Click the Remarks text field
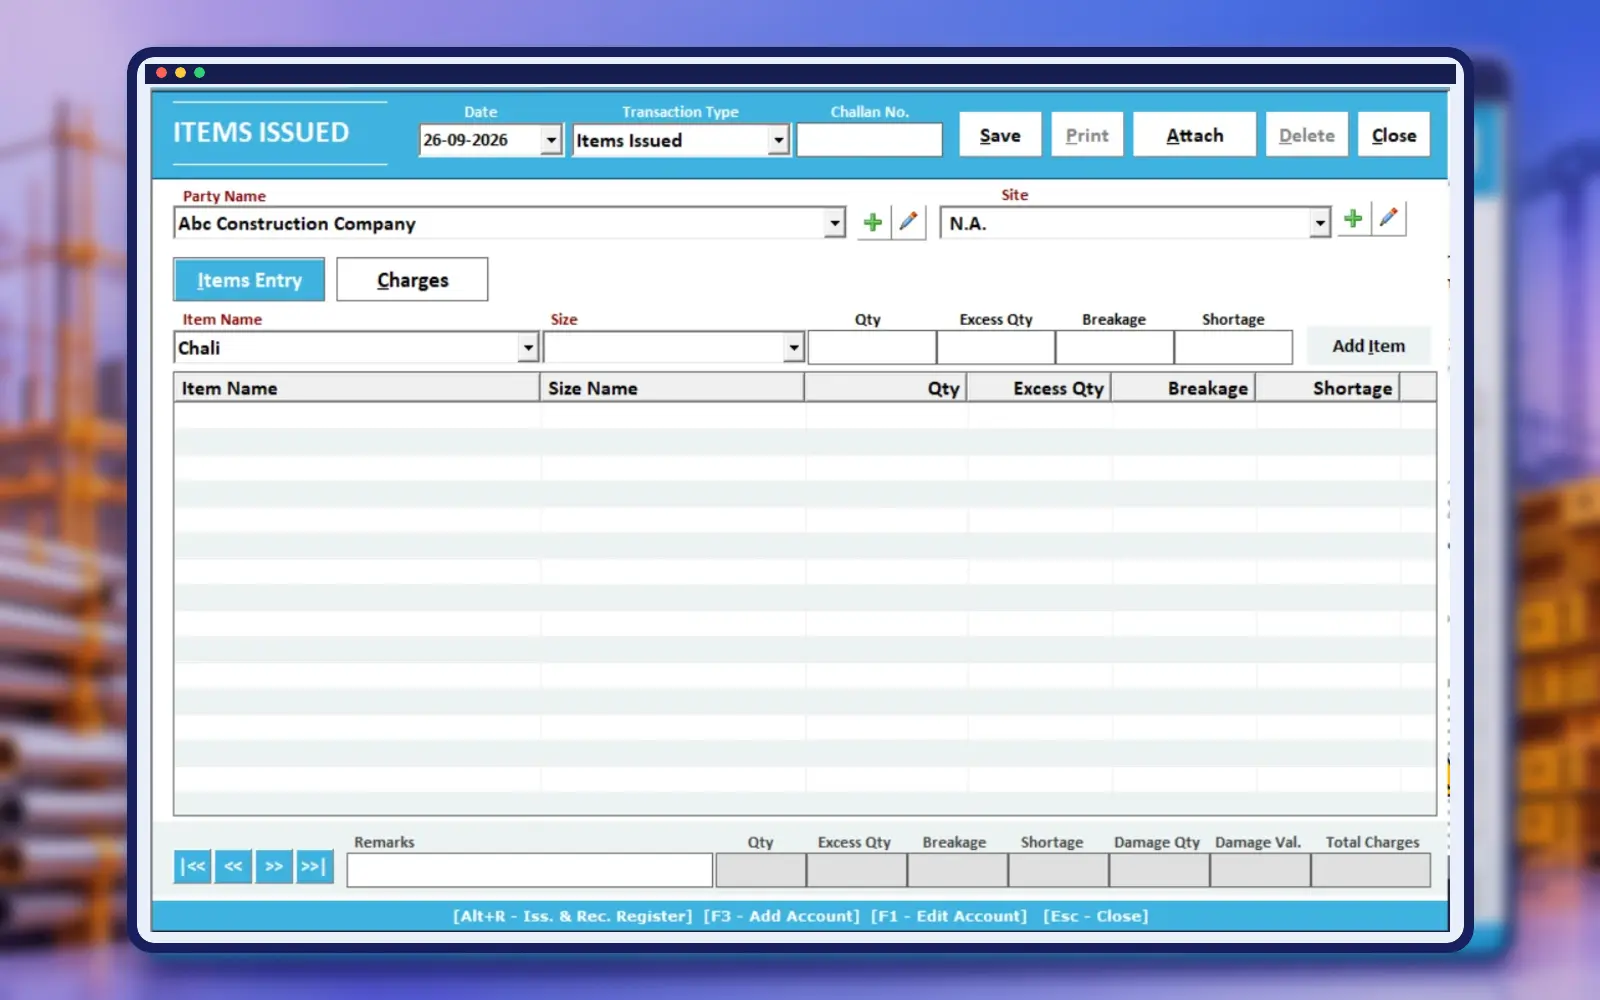Screen dimensions: 1600x1000 click(x=530, y=870)
